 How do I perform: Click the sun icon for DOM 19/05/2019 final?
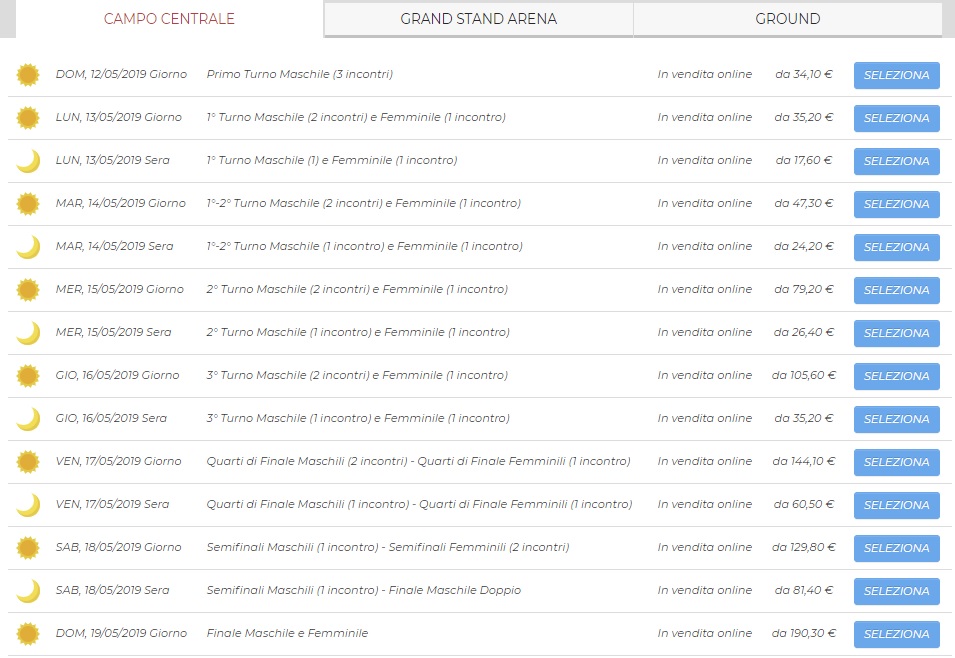coord(28,634)
